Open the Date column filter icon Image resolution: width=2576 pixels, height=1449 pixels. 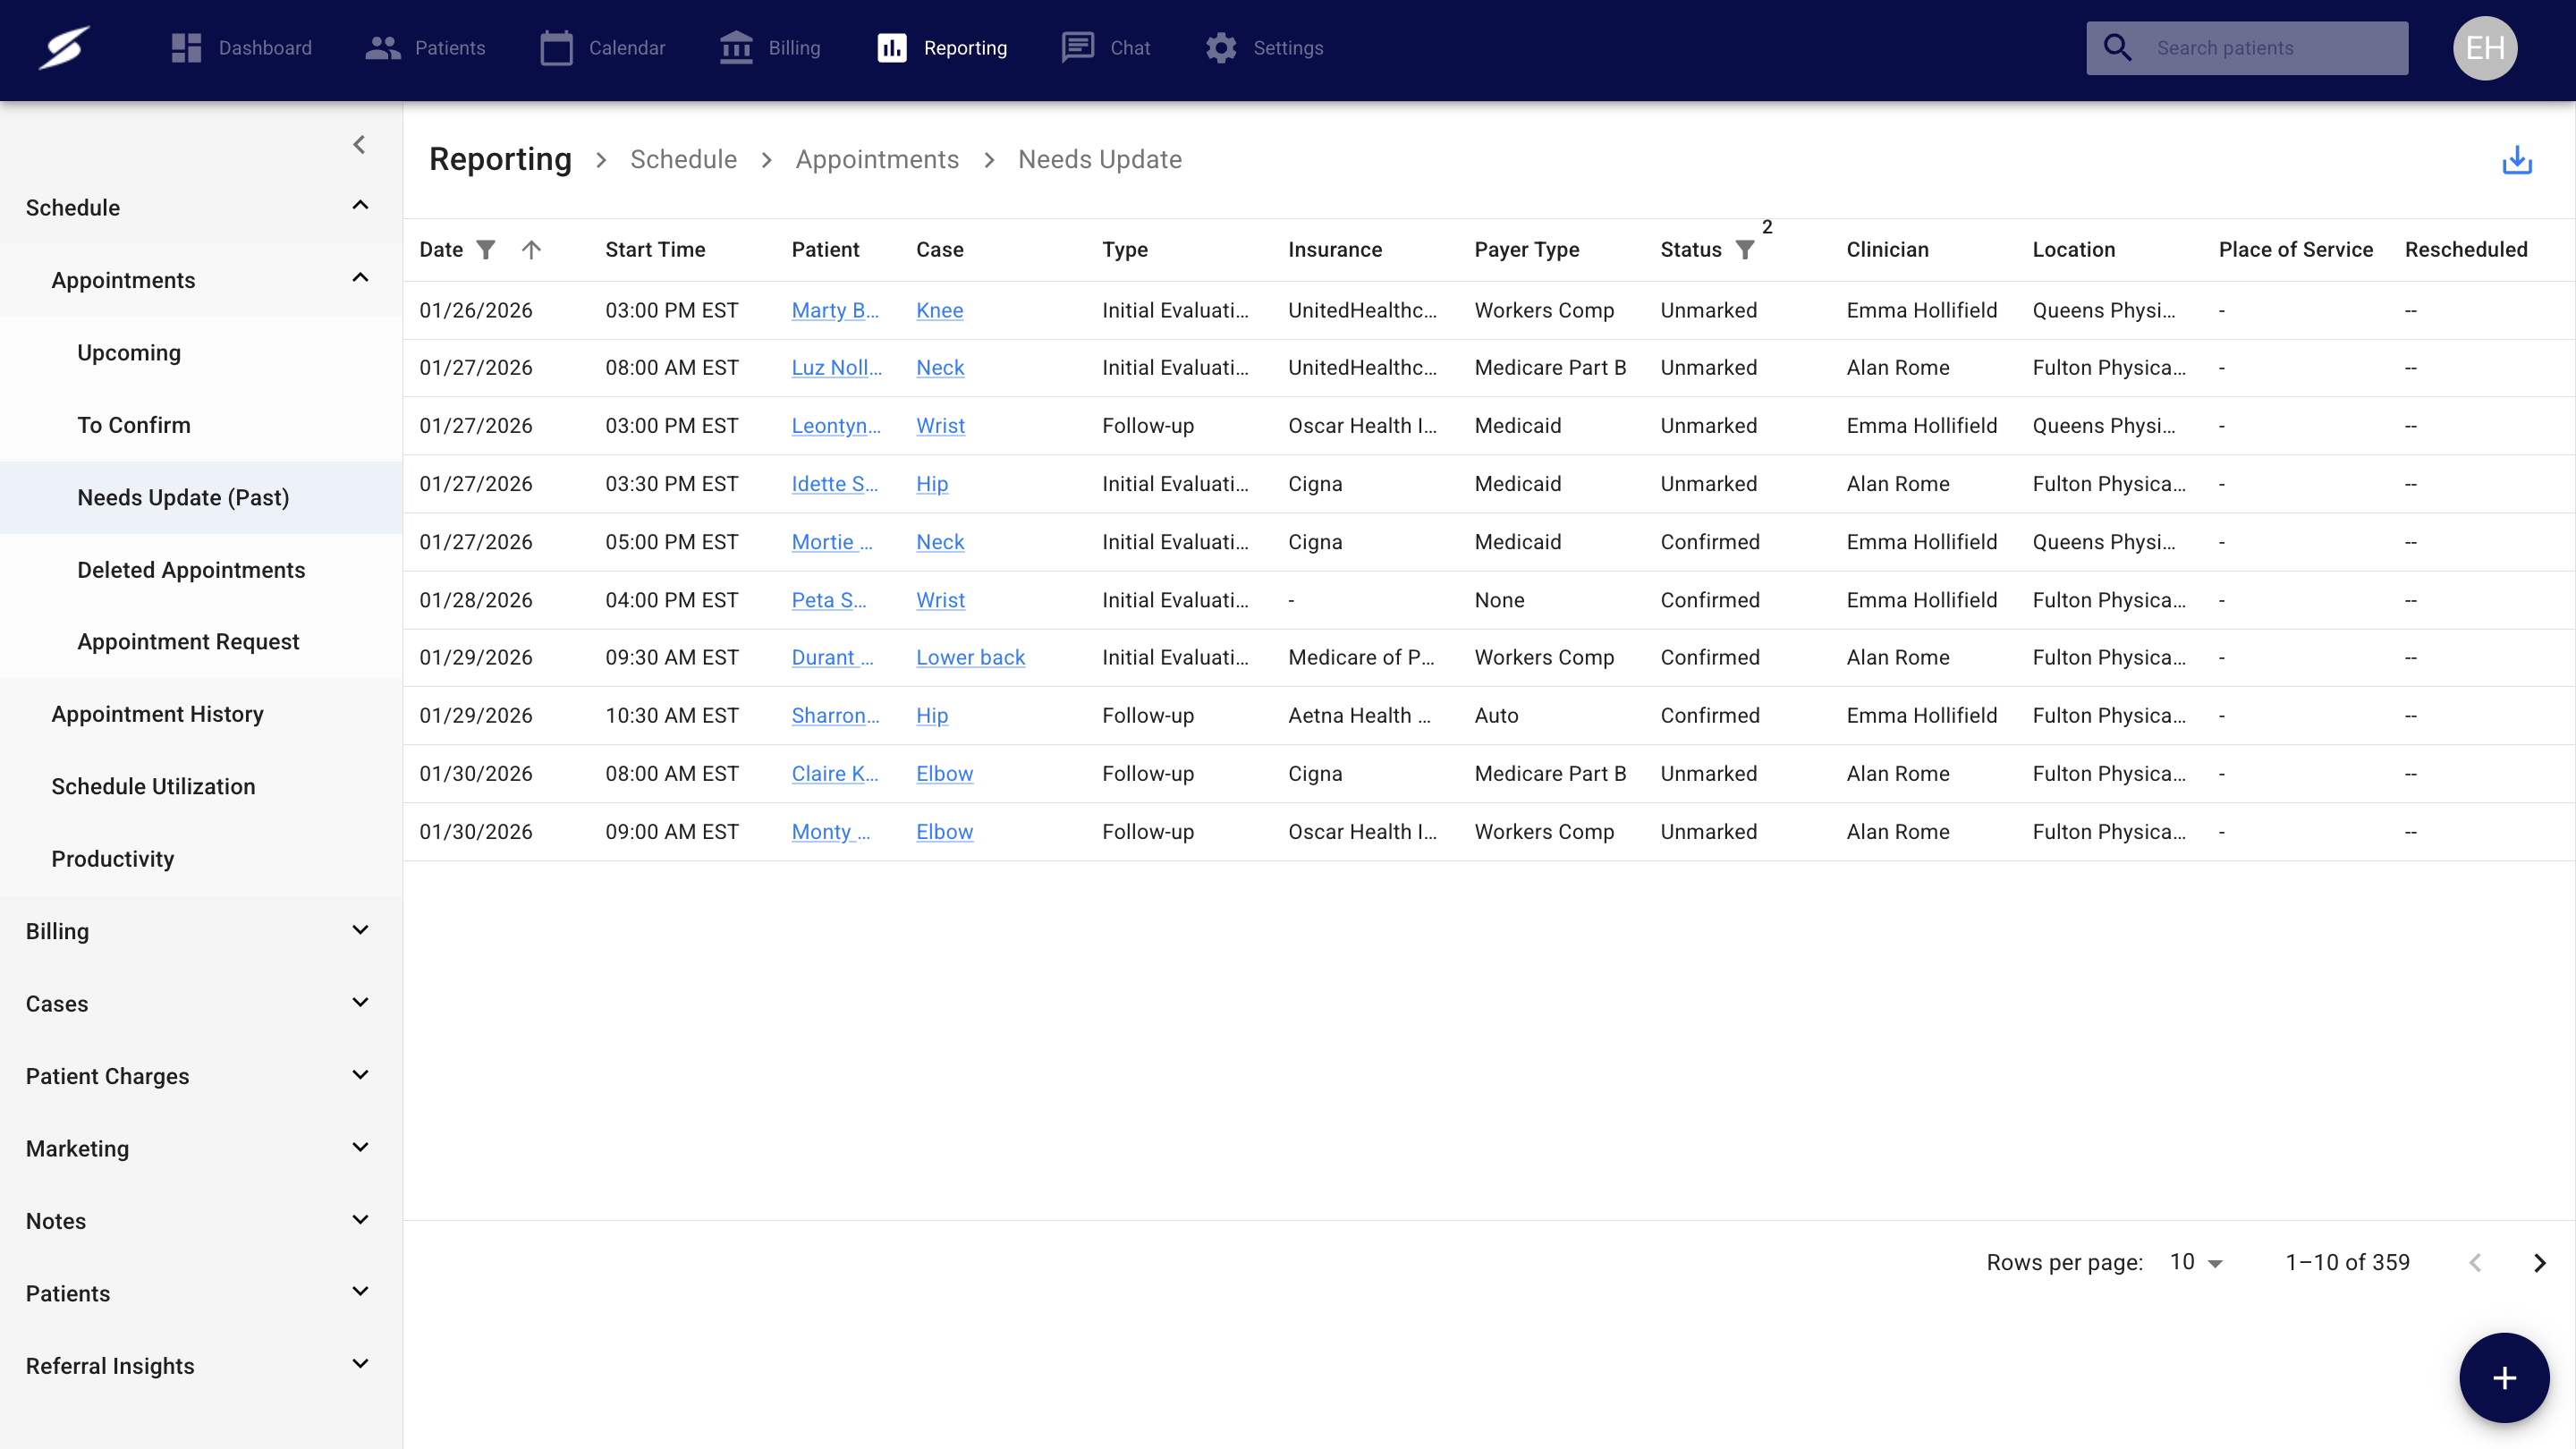coord(486,250)
